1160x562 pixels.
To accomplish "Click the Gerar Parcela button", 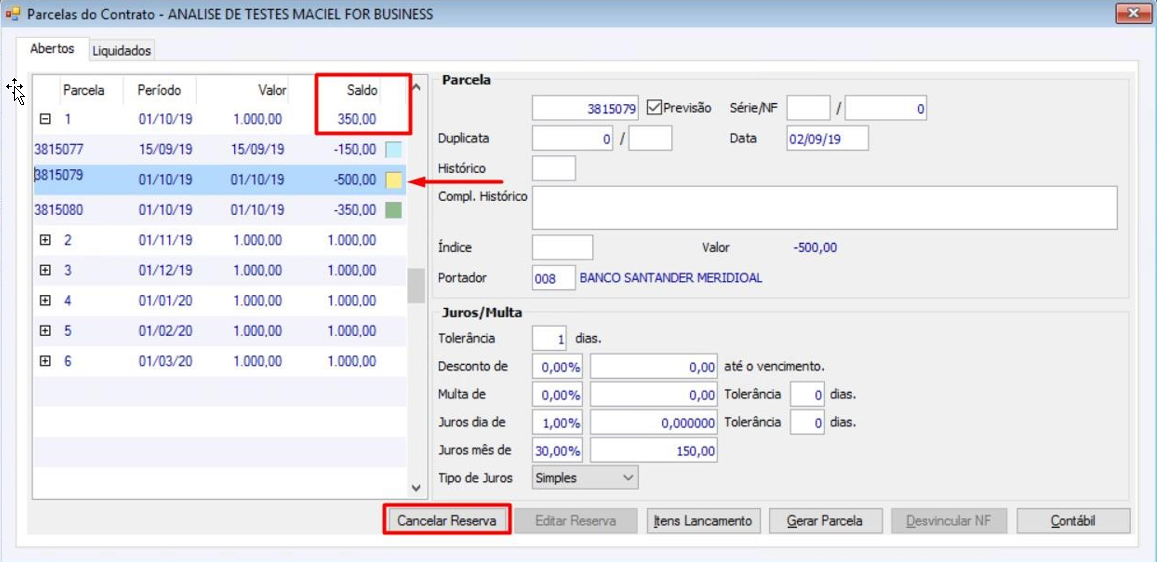I will pyautogui.click(x=826, y=521).
